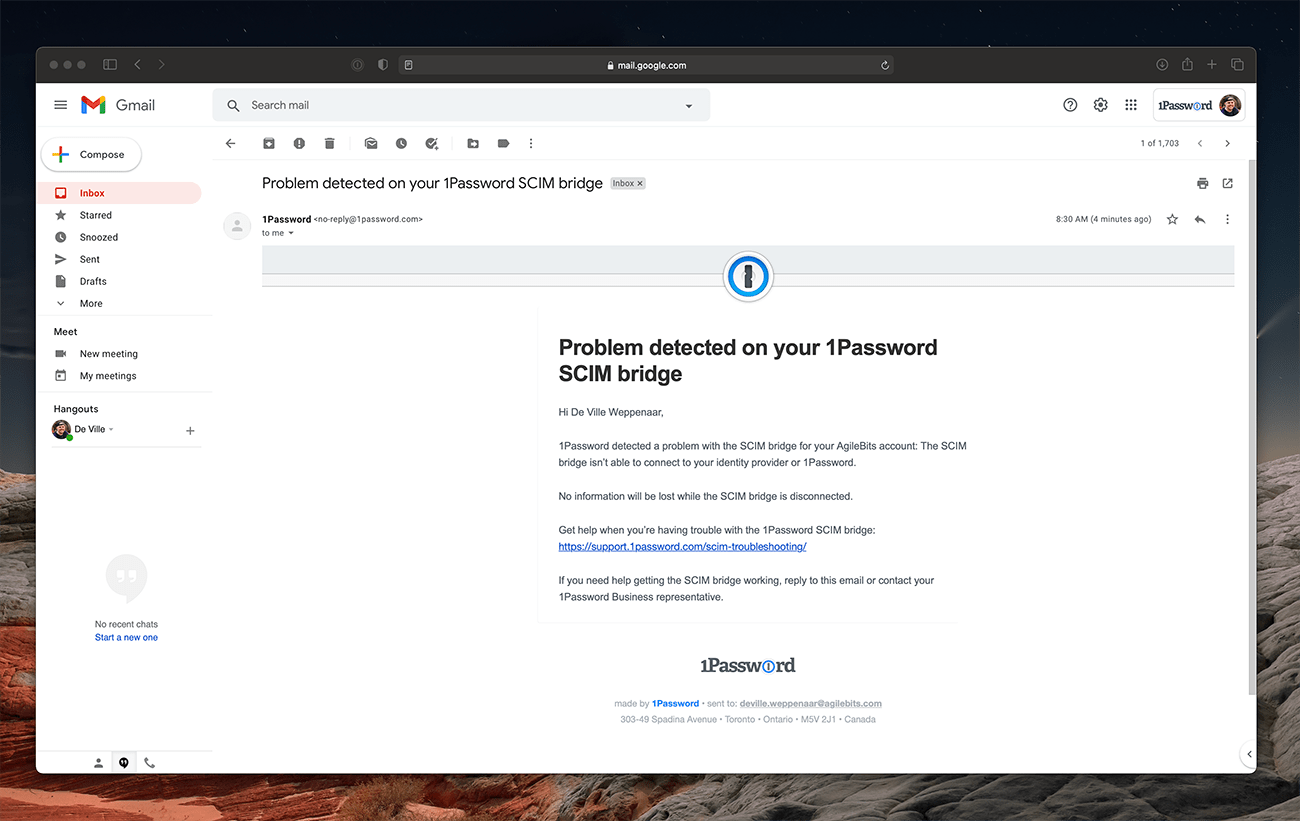Remove the Inbox label chip
Image resolution: width=1300 pixels, height=821 pixels.
coord(641,184)
